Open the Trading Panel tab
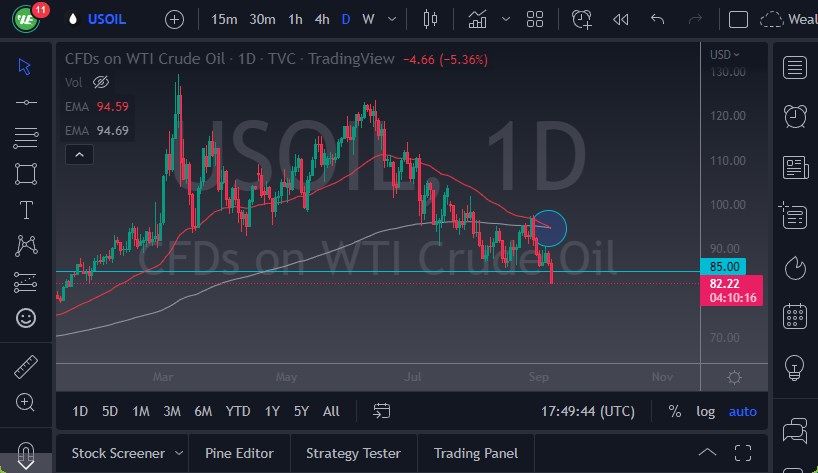Screen dimensions: 818x473 (x=476, y=453)
